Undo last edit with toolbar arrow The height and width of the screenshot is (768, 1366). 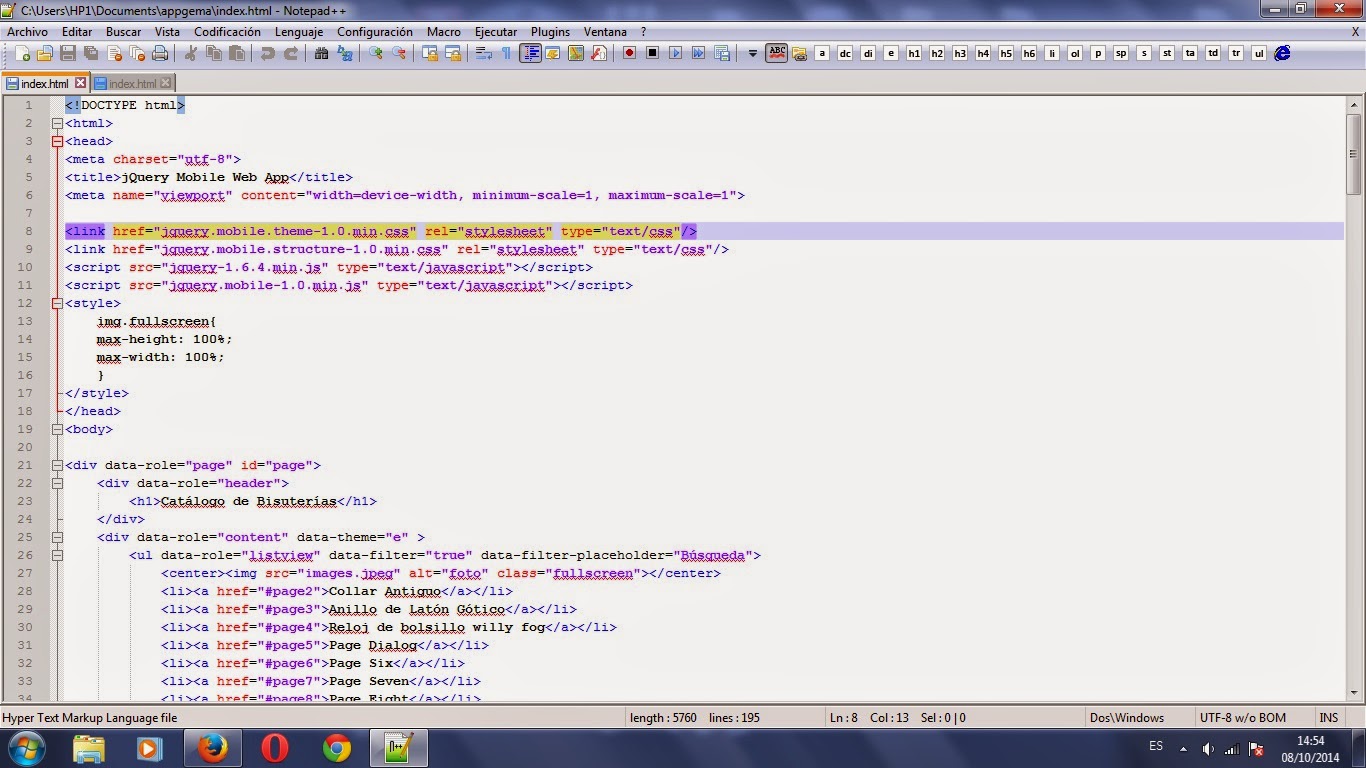point(268,53)
